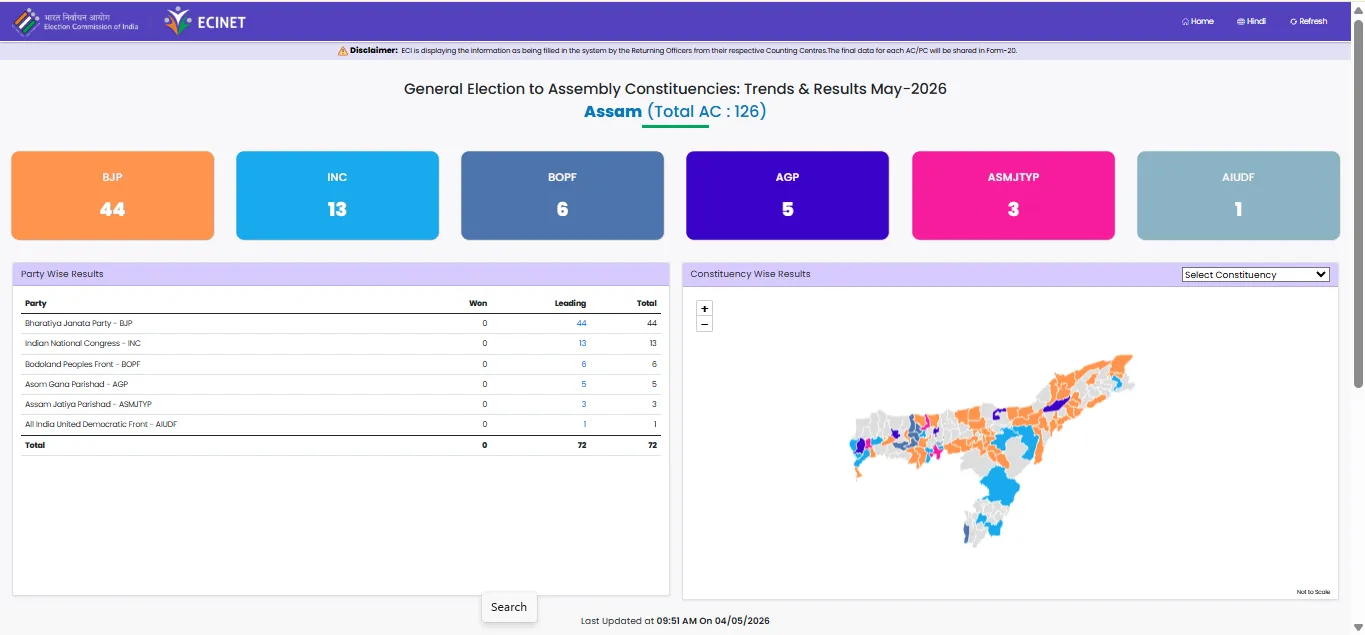Click the Constituency Wise Results panel title

click(x=750, y=274)
